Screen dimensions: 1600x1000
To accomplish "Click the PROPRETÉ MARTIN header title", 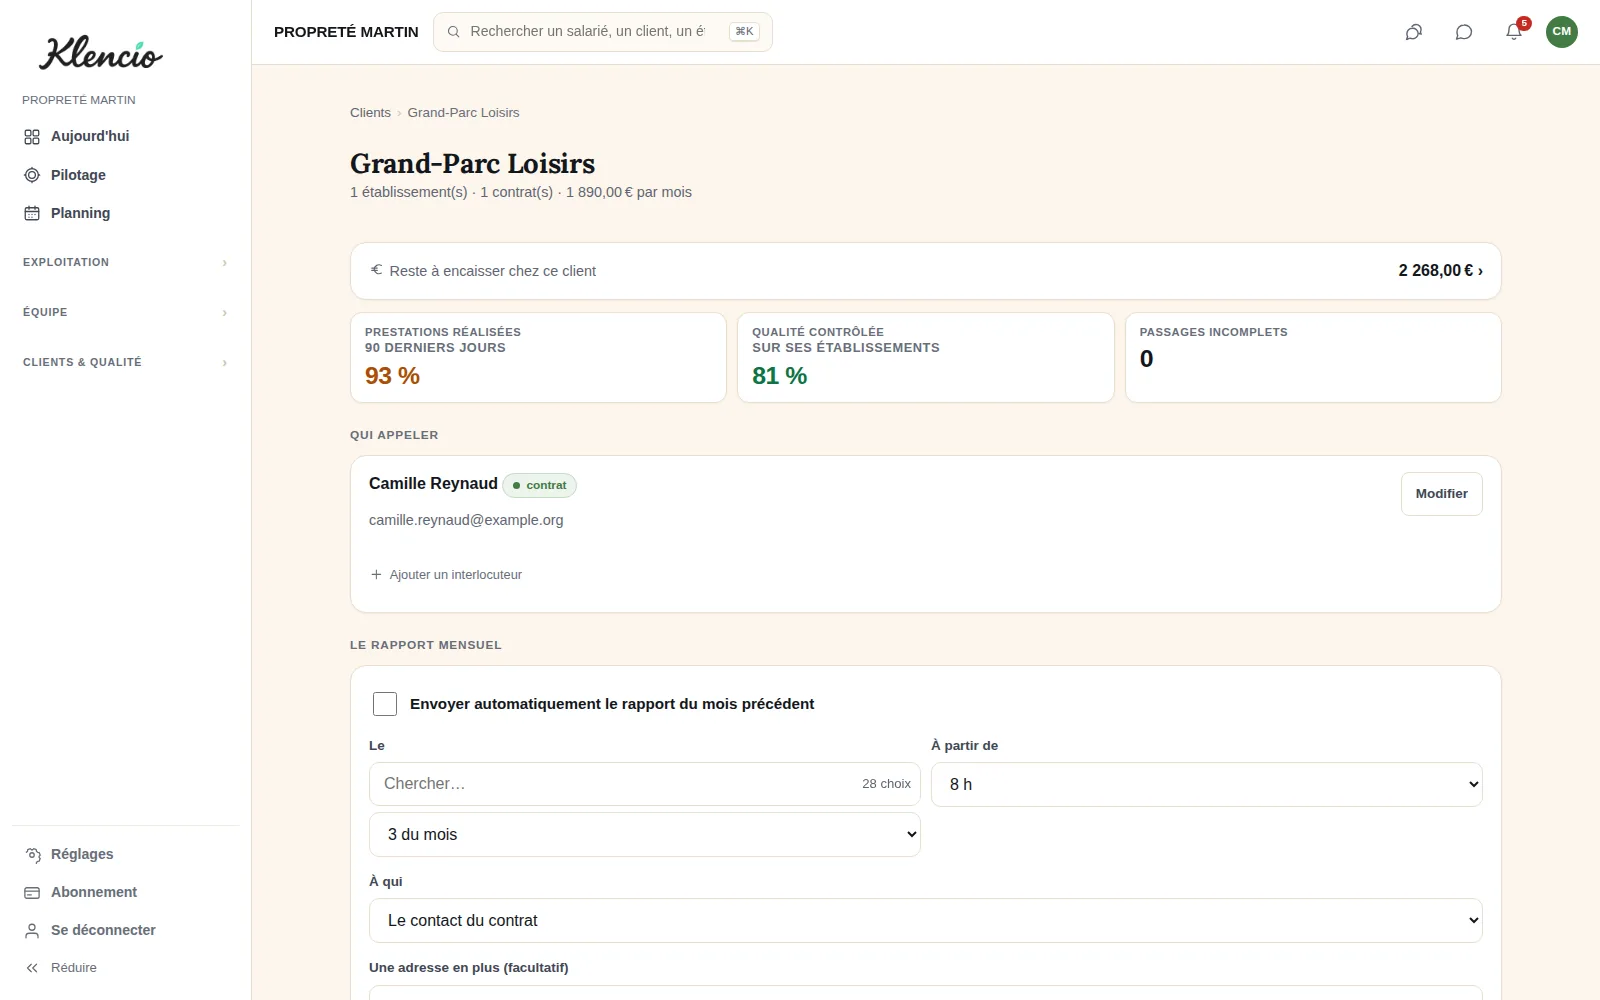I will (x=346, y=32).
